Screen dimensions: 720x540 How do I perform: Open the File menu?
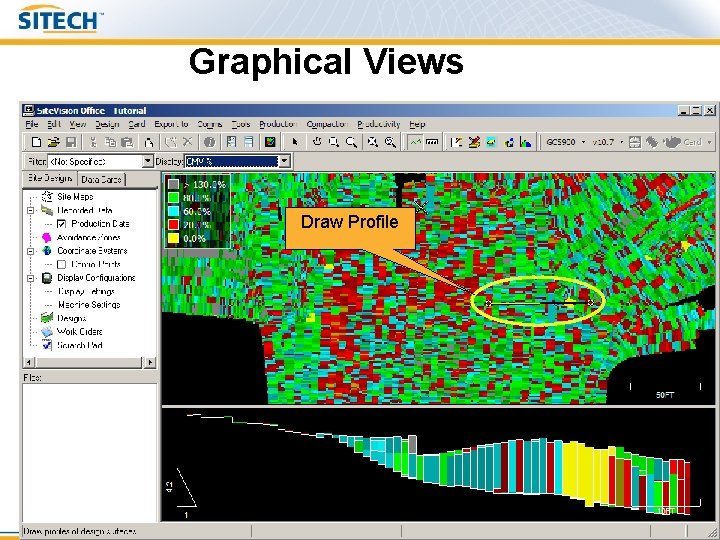[x=32, y=124]
